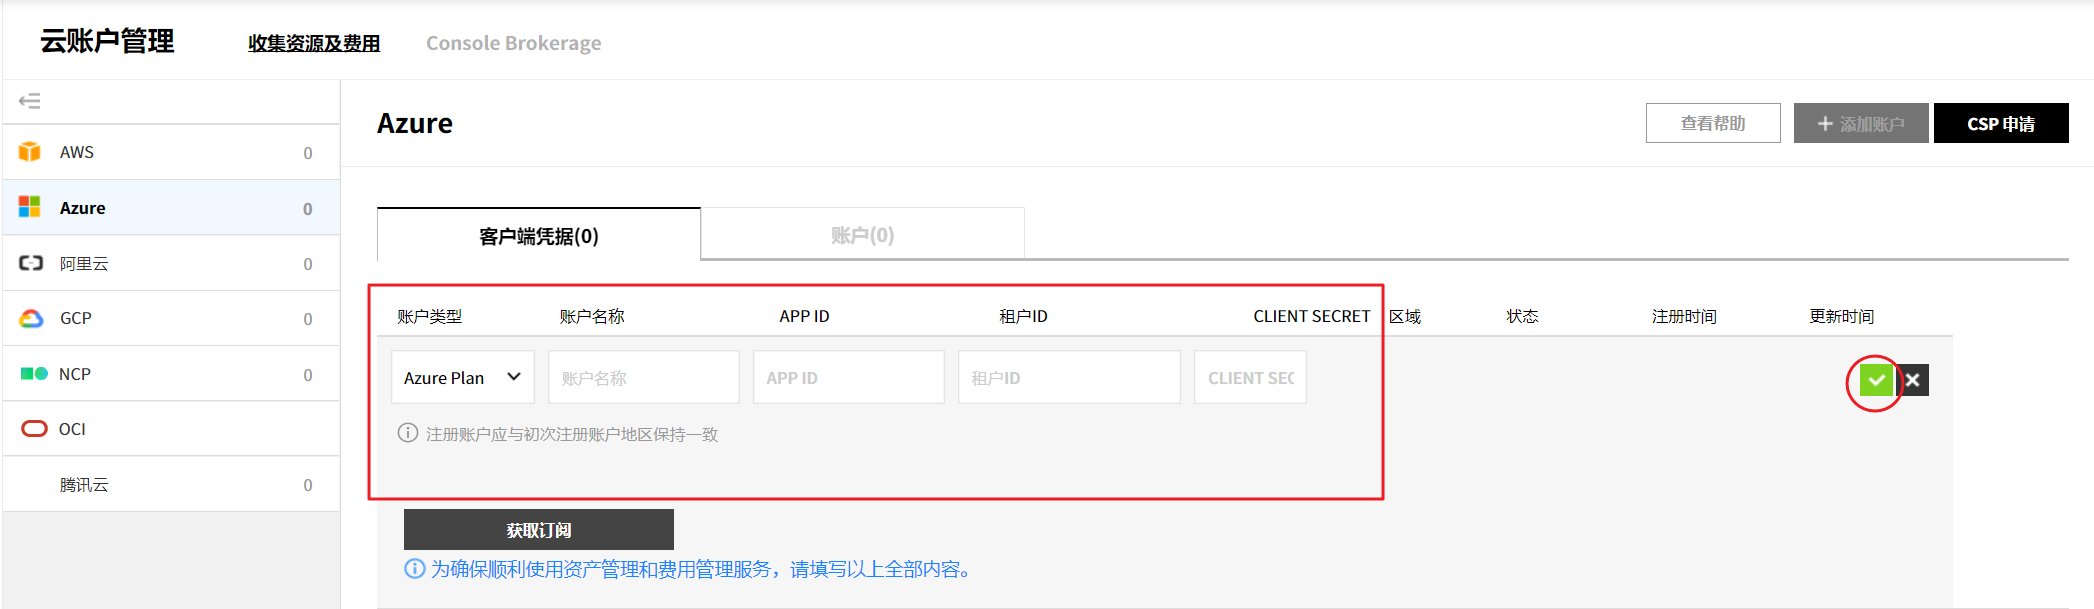2094x609 pixels.
Task: Select the GCP cloud icon
Action: click(31, 319)
